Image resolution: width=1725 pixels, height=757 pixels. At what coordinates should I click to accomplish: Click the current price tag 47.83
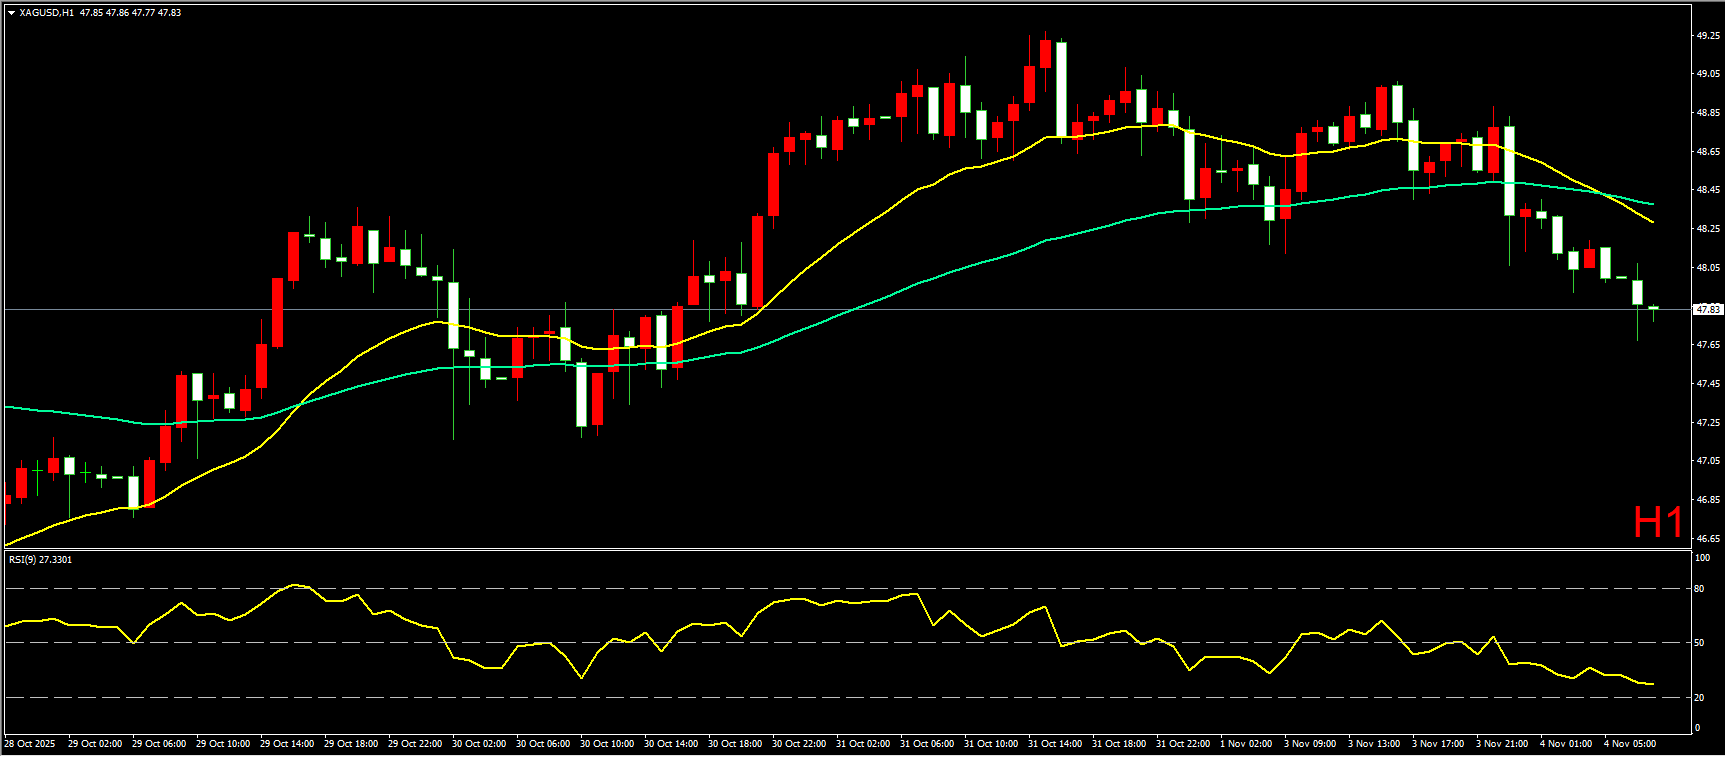click(1708, 310)
